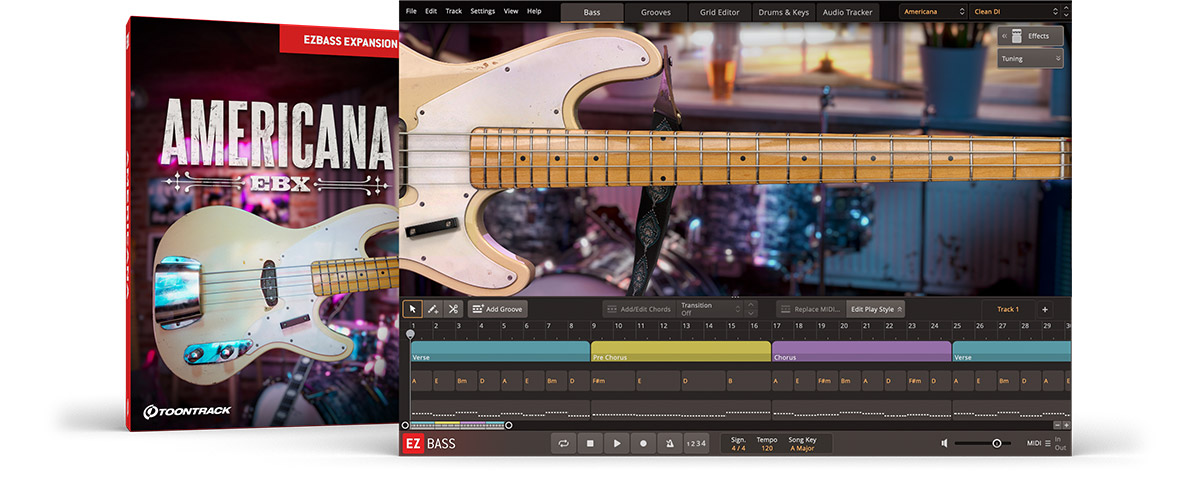This screenshot has width=1200, height=488.
Task: Click the Effects pedal icon
Action: click(1017, 36)
